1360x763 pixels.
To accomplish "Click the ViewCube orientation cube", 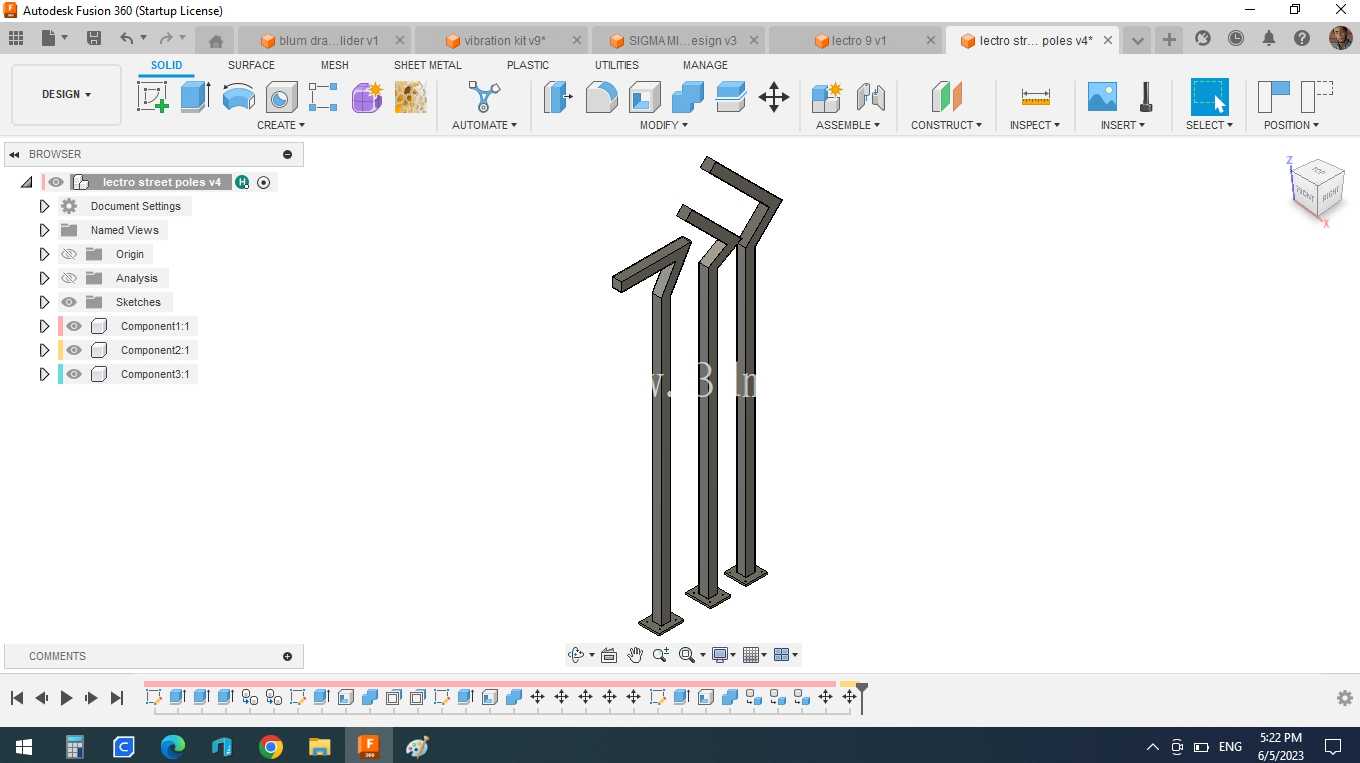I will 1318,188.
